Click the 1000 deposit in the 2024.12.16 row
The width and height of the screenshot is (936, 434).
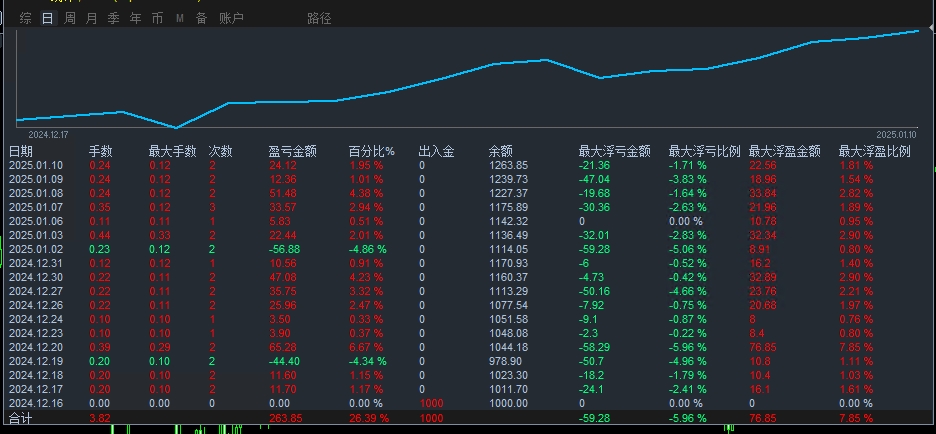tap(431, 404)
